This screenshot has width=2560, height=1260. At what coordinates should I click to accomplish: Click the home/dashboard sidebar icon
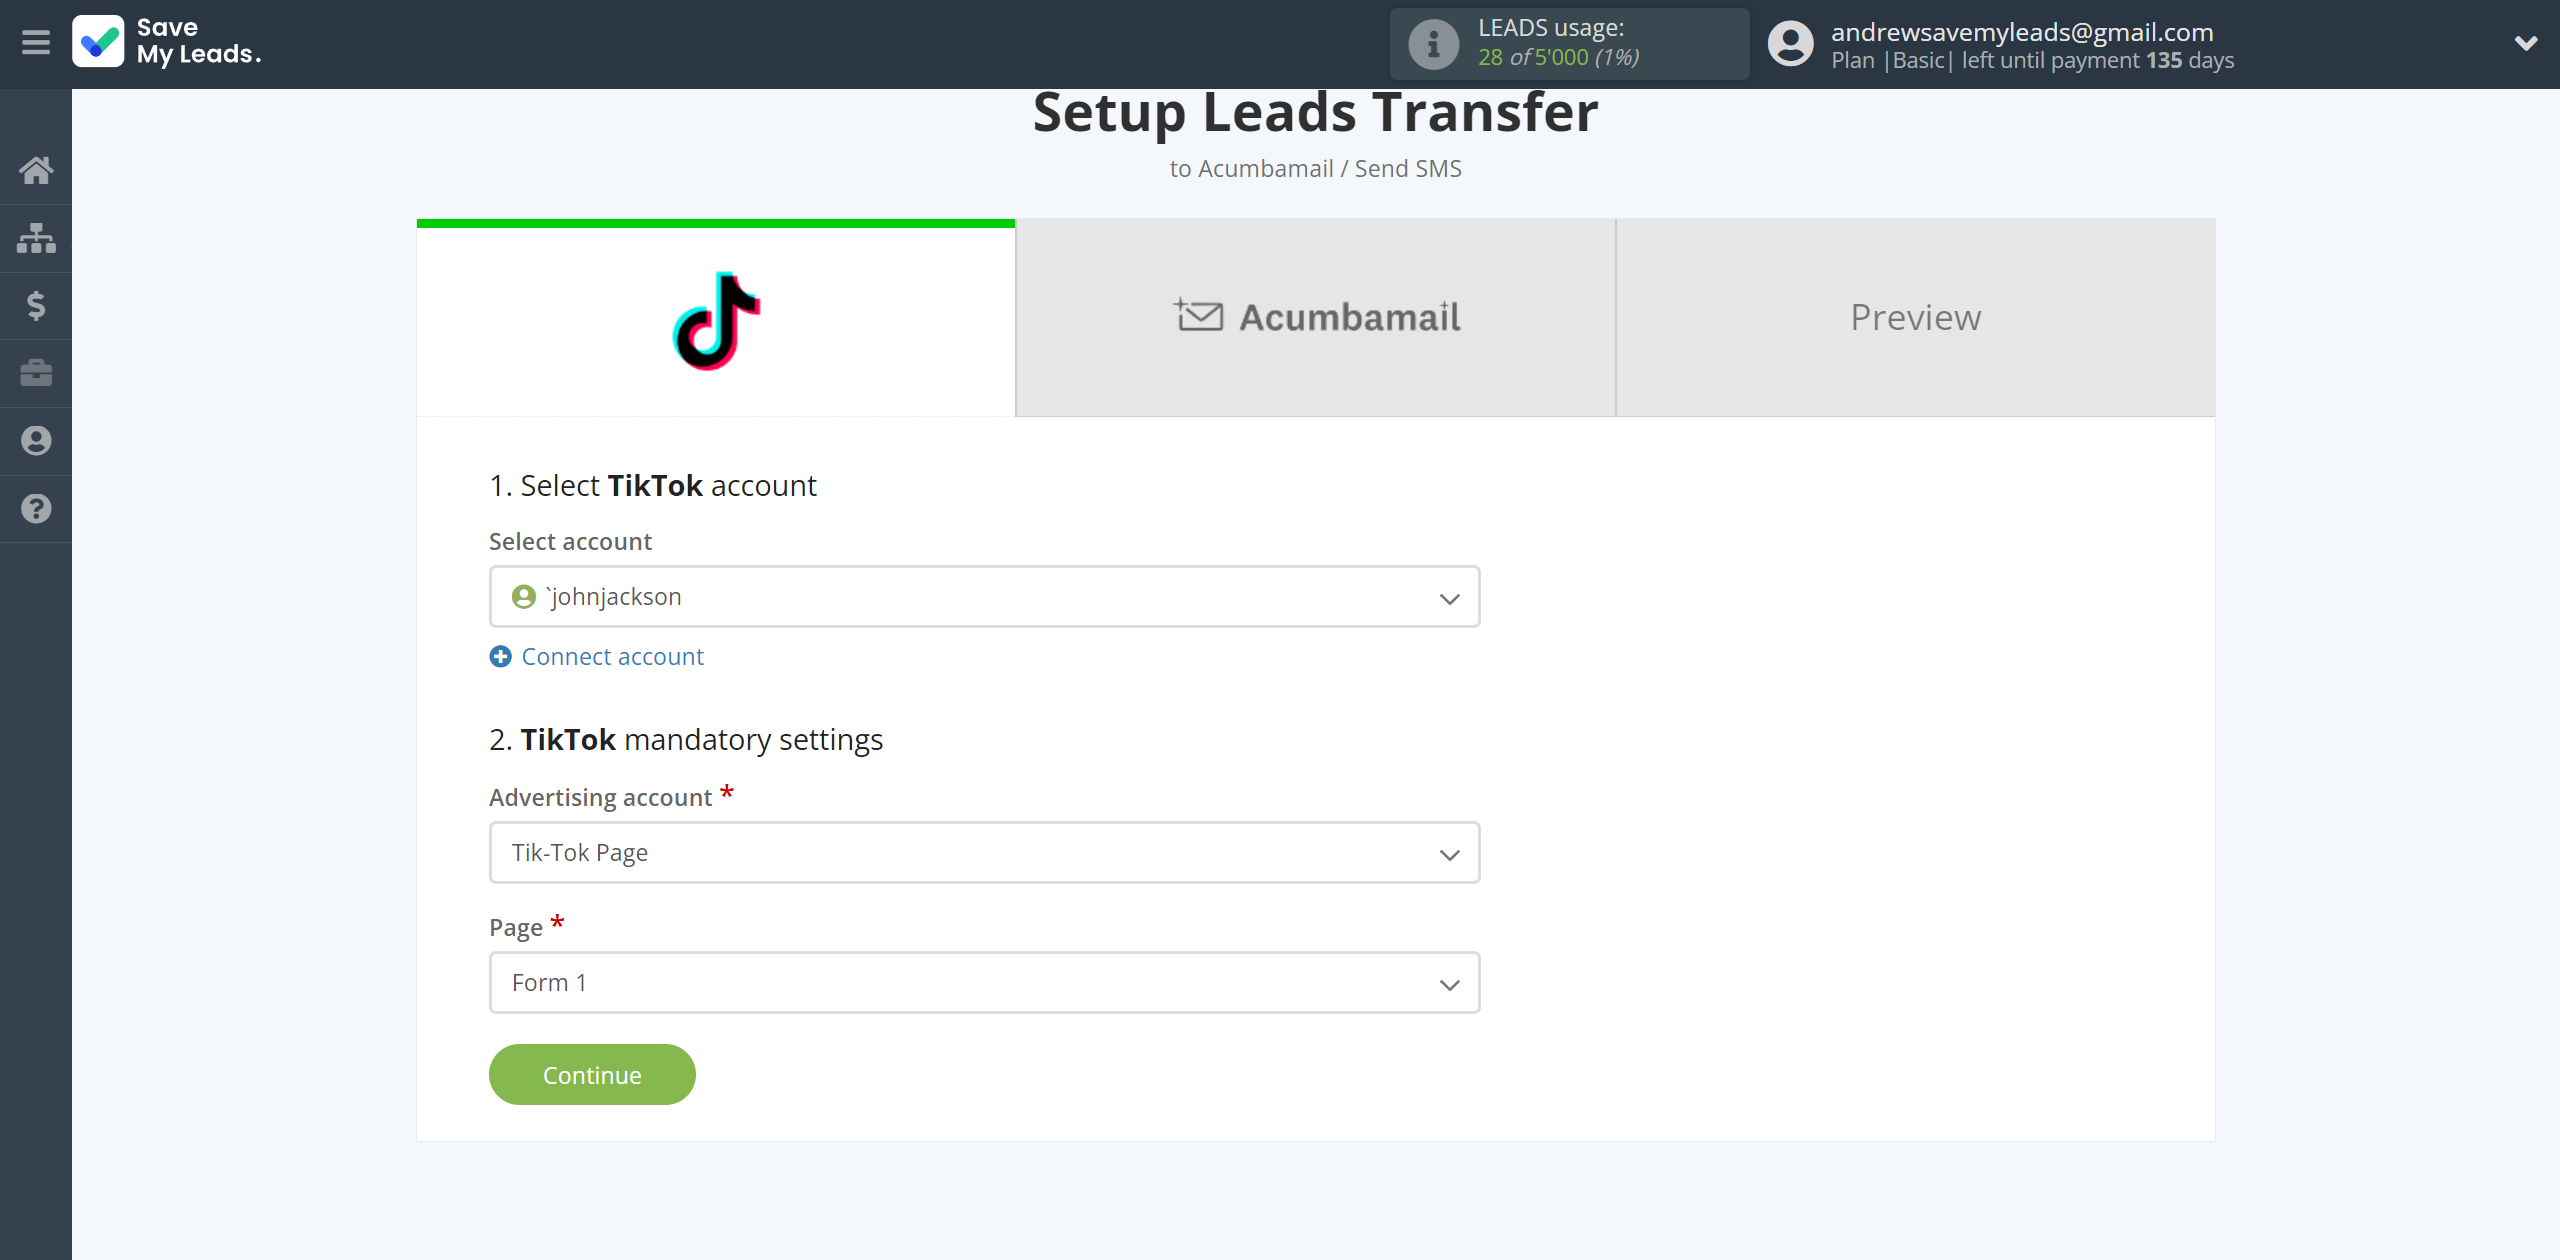(36, 168)
